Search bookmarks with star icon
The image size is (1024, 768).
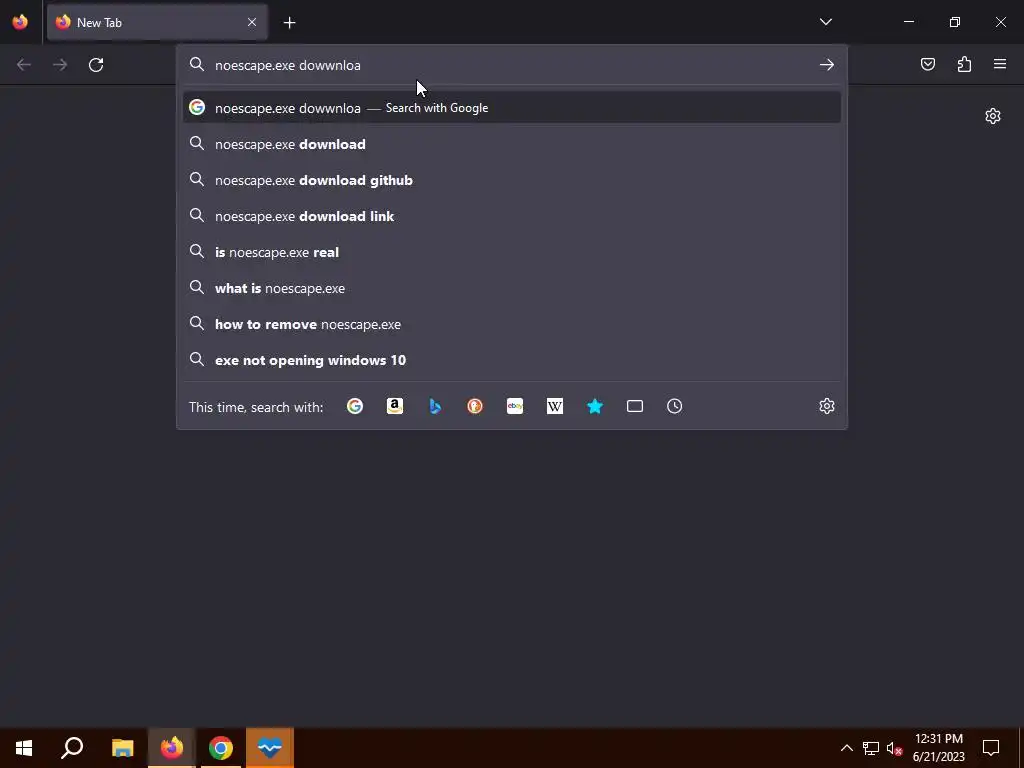click(595, 406)
